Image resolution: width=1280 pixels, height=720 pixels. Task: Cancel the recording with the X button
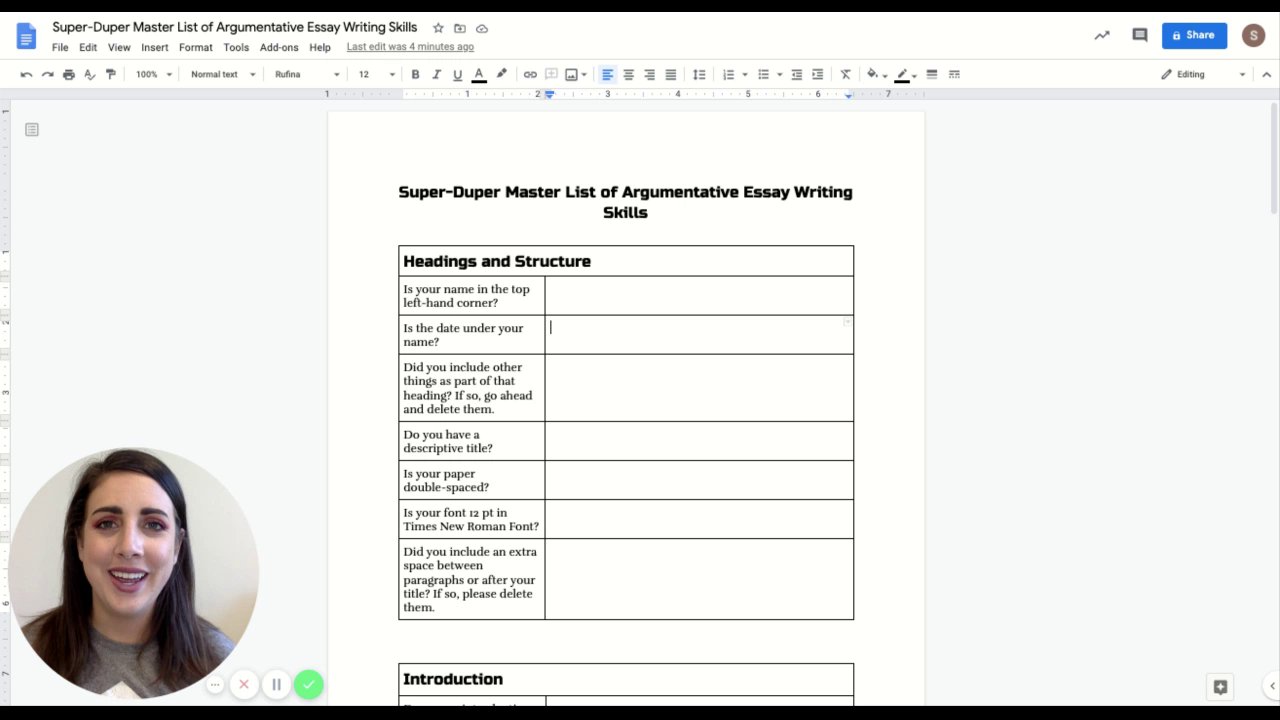click(243, 684)
